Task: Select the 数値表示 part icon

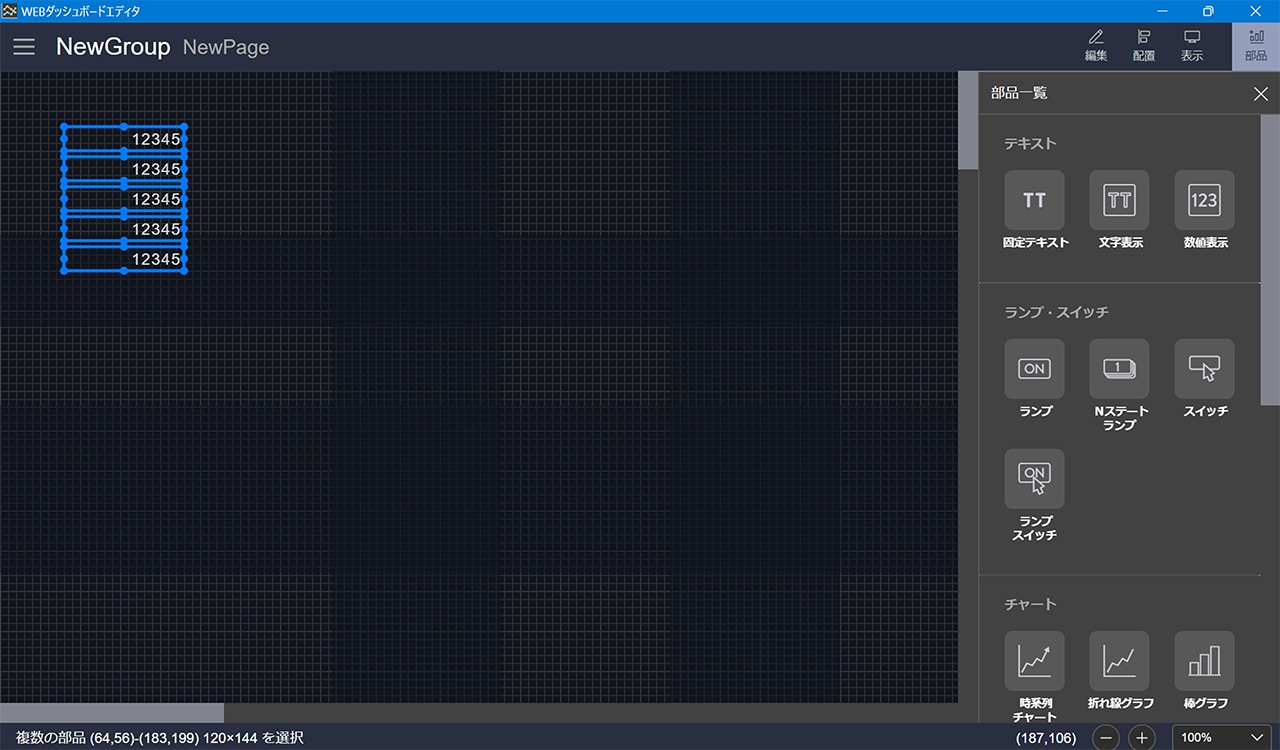Action: pyautogui.click(x=1204, y=200)
